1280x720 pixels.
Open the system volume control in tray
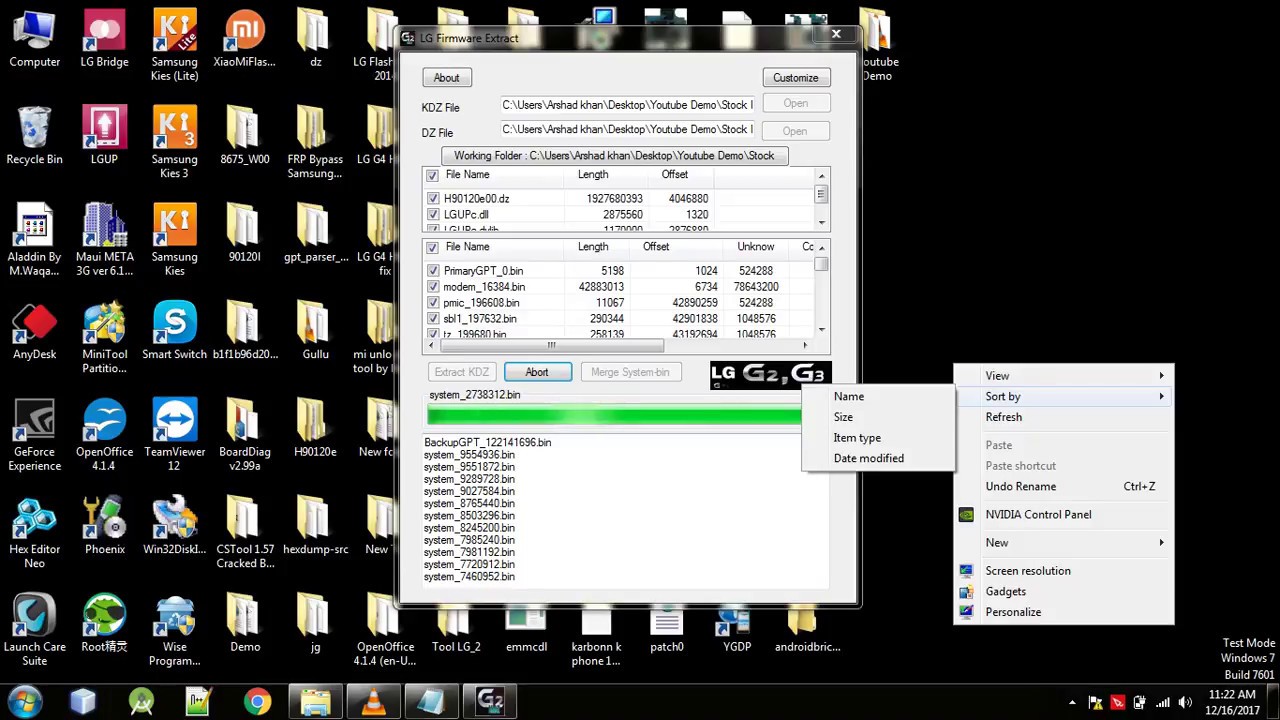pos(1184,702)
